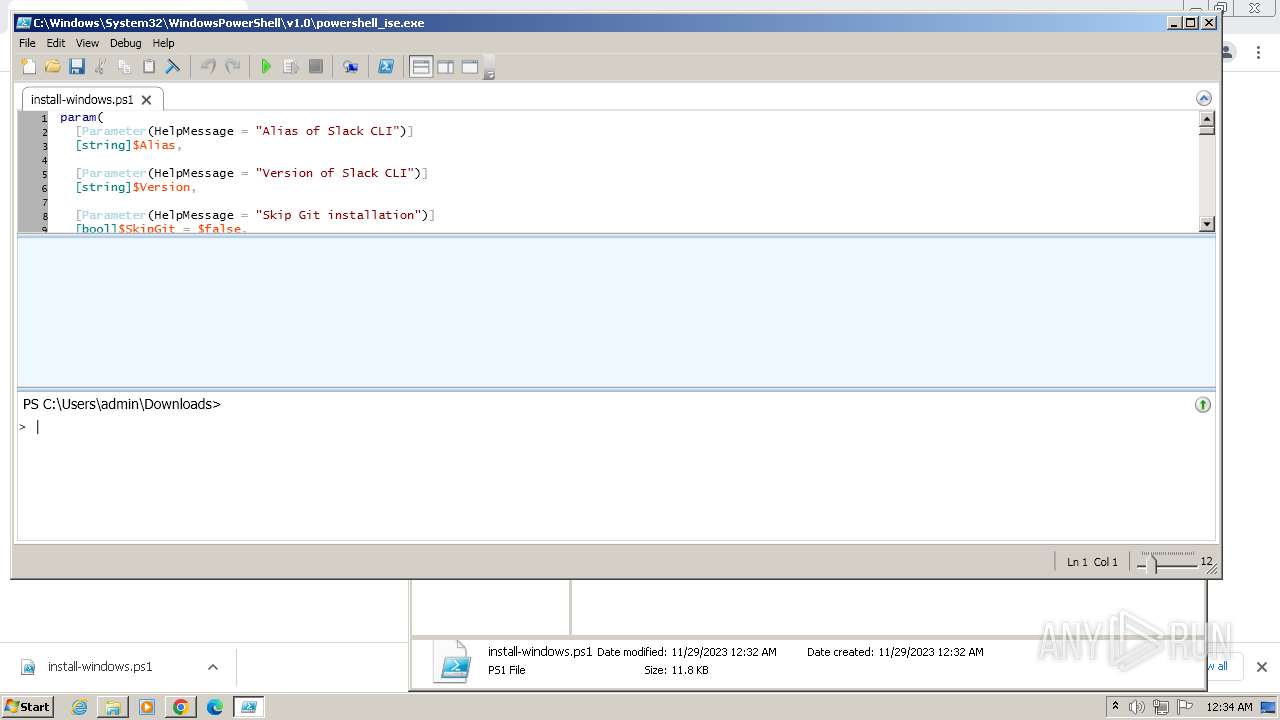Viewport: 1280px width, 720px height.
Task: Click the 12:34 AM taskbar clock
Action: tap(1229, 707)
